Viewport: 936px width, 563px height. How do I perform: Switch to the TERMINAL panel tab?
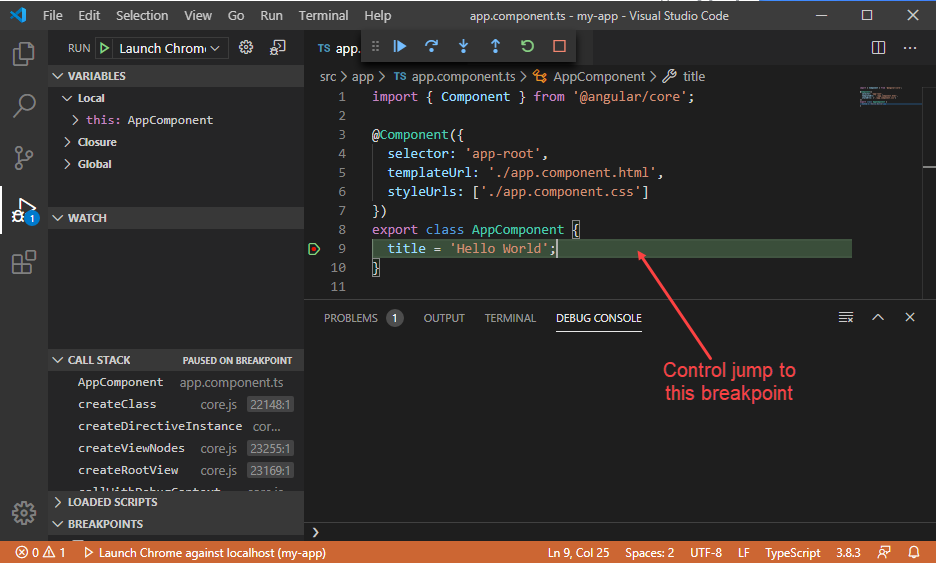[510, 318]
